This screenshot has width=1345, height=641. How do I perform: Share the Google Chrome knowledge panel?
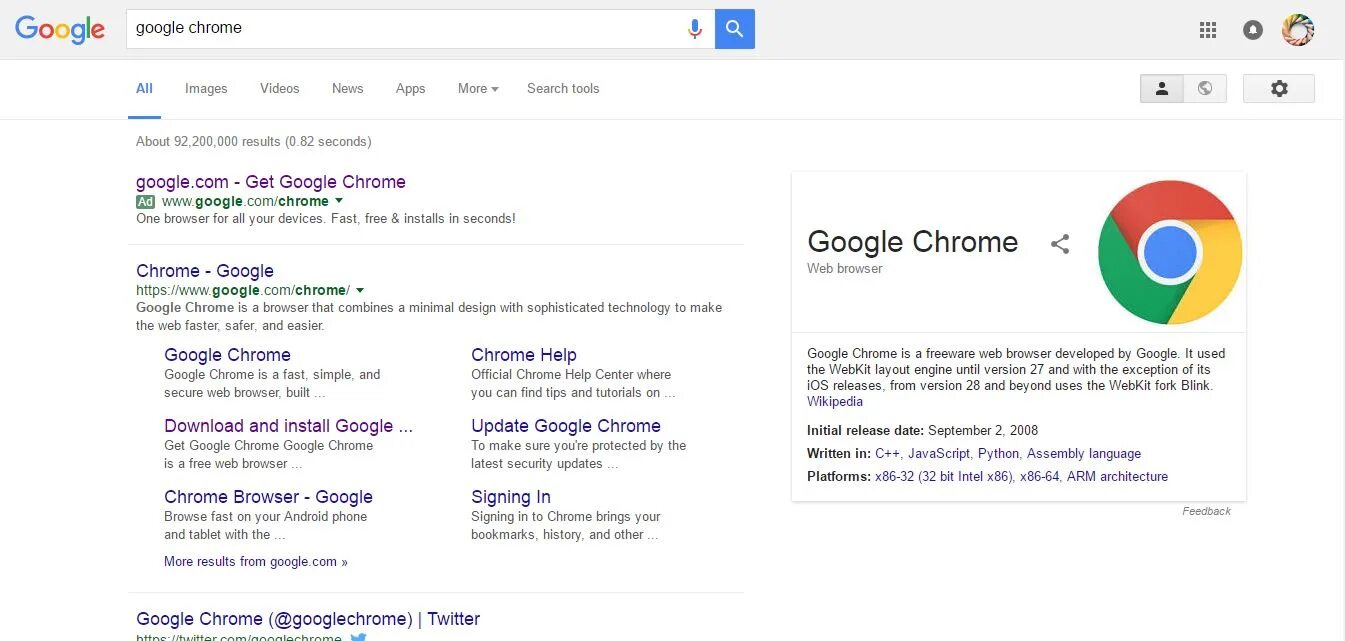tap(1060, 243)
